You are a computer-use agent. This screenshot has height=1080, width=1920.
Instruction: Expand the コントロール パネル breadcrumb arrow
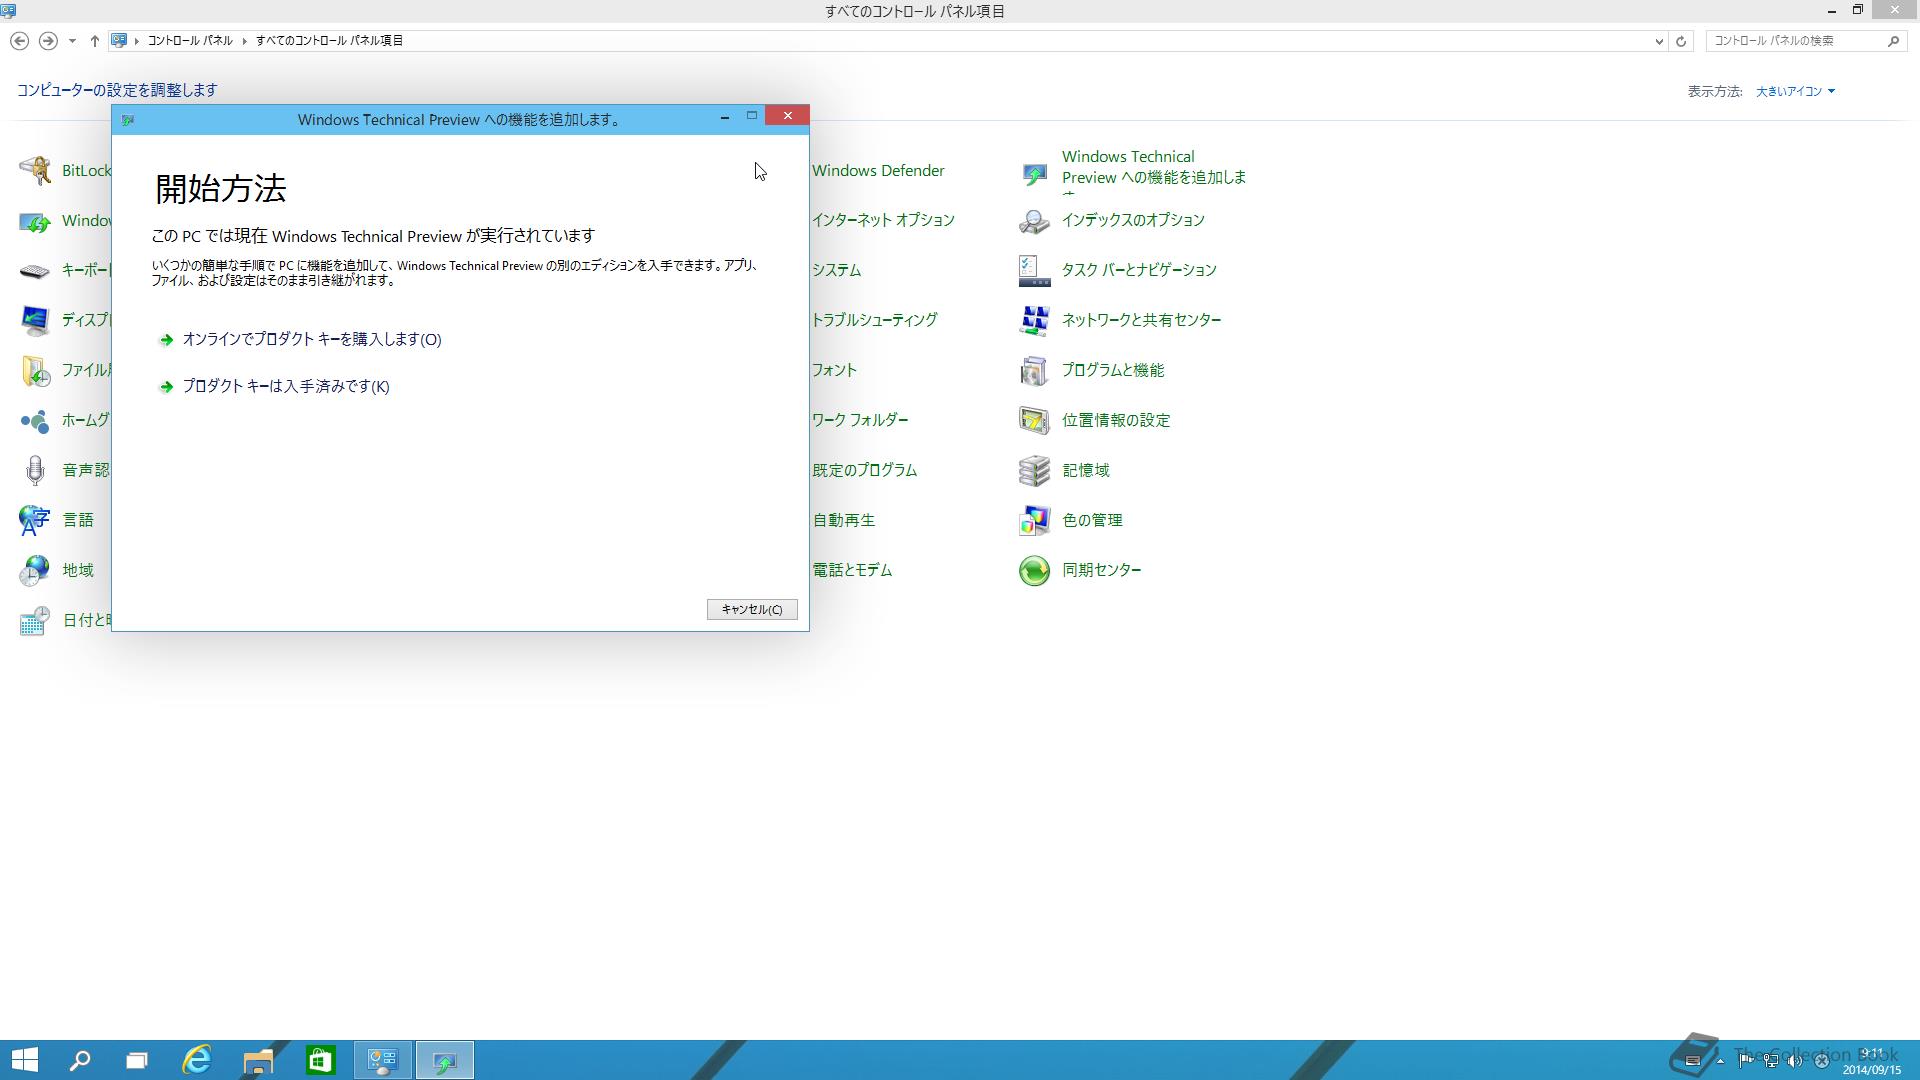(244, 41)
